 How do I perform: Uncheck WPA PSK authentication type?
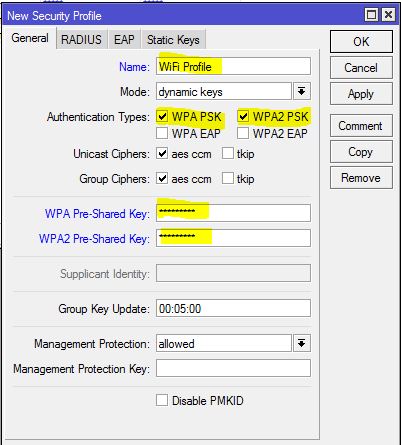coord(162,117)
